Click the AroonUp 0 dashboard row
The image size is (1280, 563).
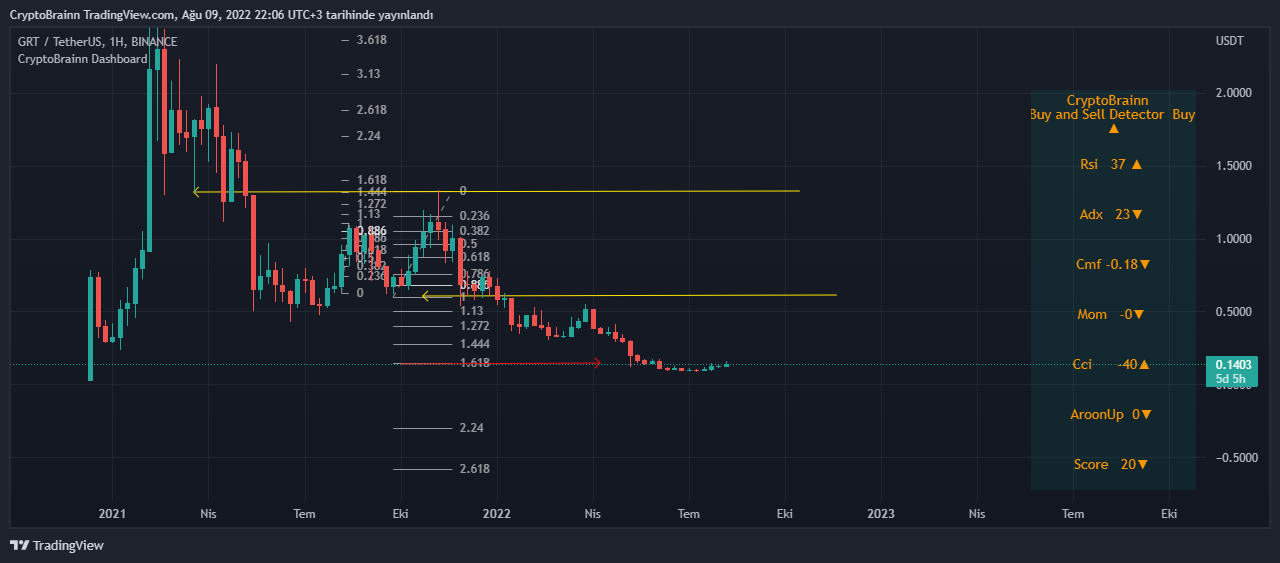[1111, 414]
